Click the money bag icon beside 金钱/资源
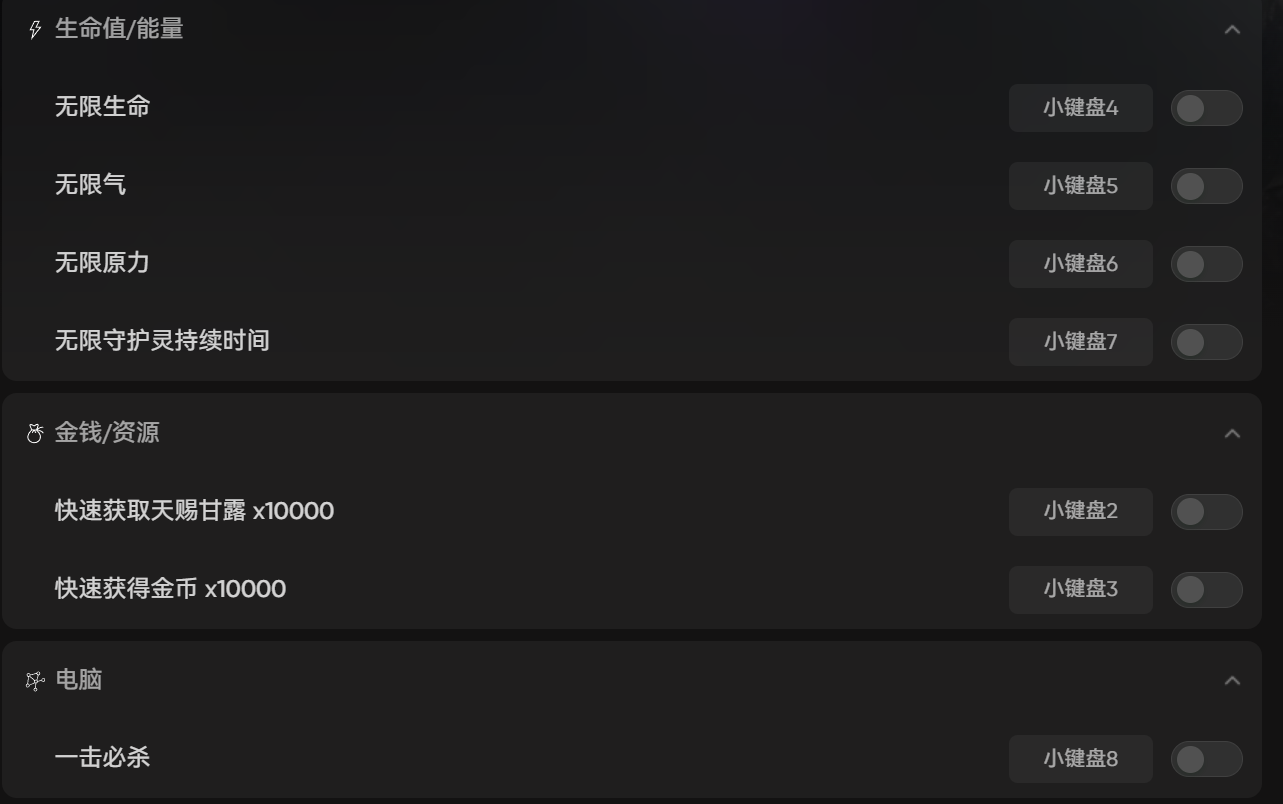Image resolution: width=1283 pixels, height=804 pixels. pos(35,434)
